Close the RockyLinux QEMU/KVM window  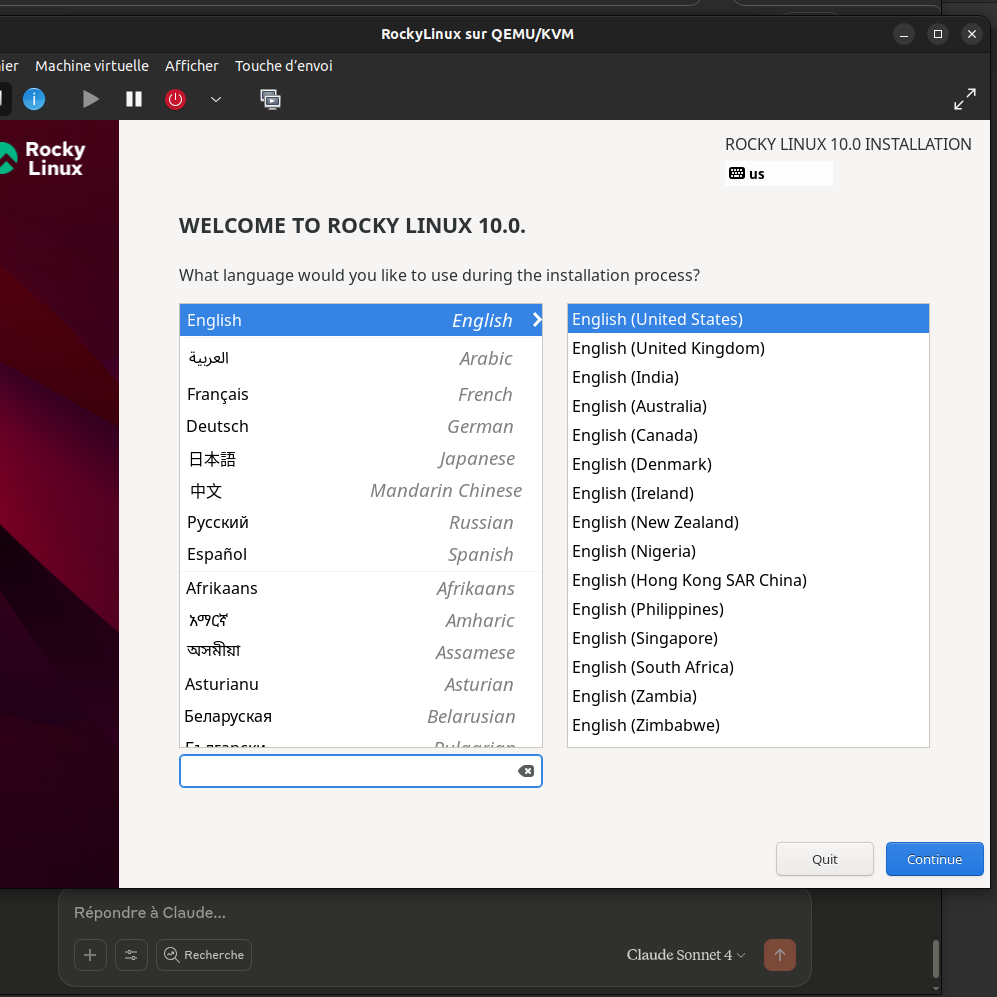pos(972,34)
